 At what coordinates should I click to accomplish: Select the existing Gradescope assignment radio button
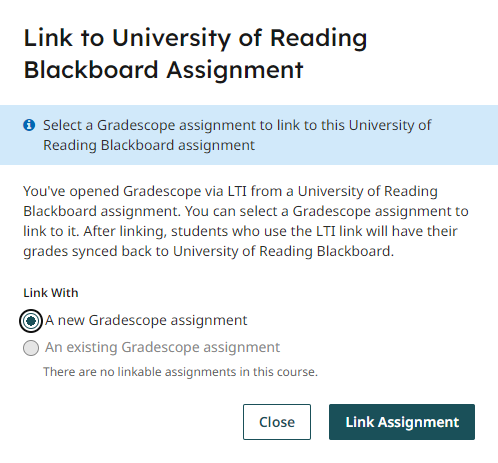pyautogui.click(x=31, y=348)
